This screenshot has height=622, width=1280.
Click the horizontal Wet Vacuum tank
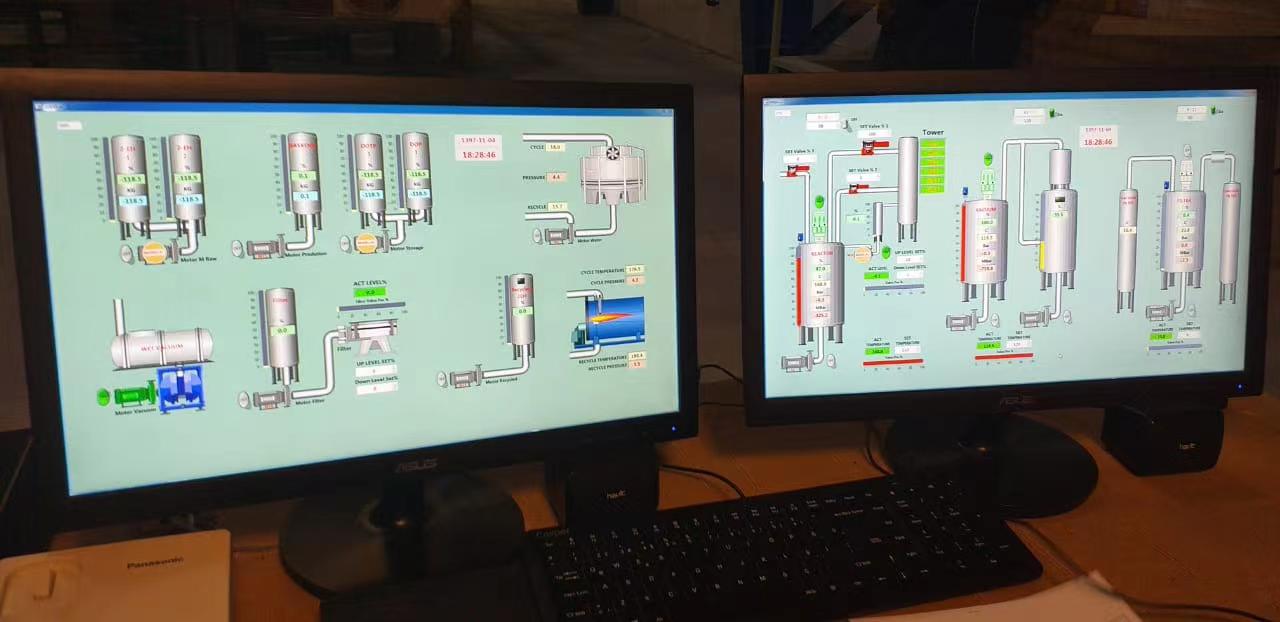[160, 347]
